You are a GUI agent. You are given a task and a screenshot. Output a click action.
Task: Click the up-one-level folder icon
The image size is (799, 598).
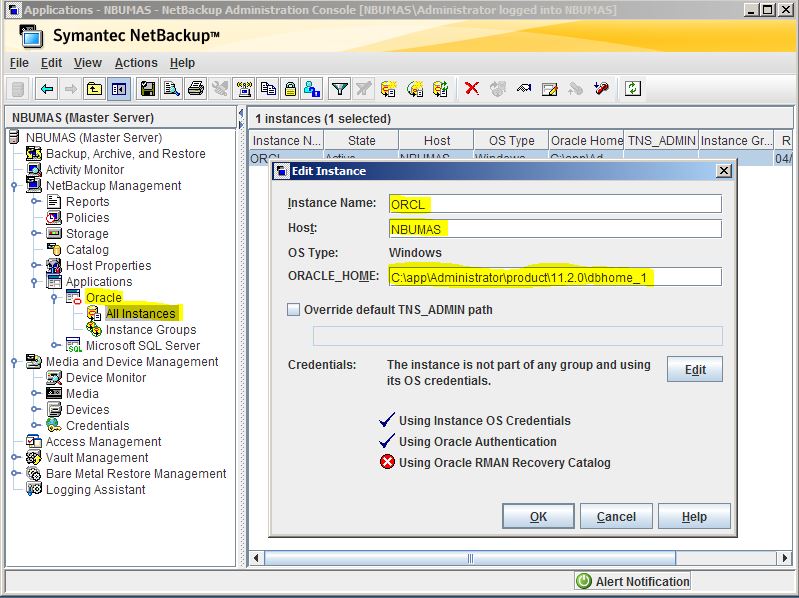click(94, 89)
